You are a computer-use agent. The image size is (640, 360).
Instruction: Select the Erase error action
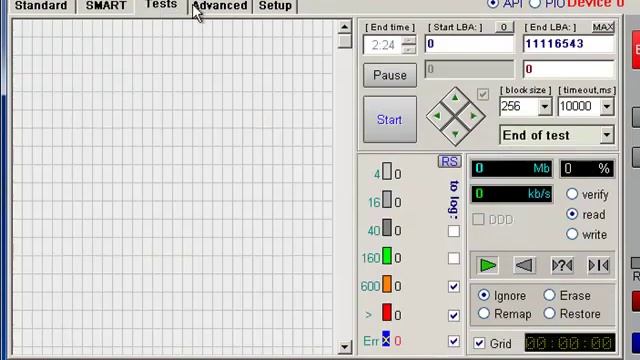pos(549,295)
